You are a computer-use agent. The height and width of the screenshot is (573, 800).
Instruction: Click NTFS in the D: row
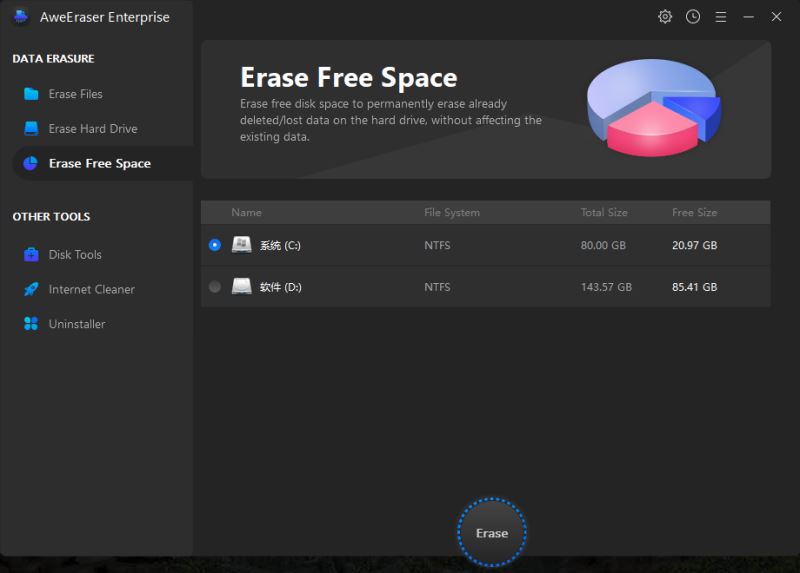[437, 287]
